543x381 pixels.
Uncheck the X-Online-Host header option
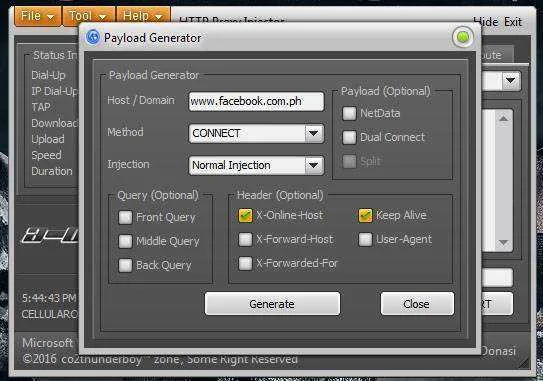tap(246, 215)
